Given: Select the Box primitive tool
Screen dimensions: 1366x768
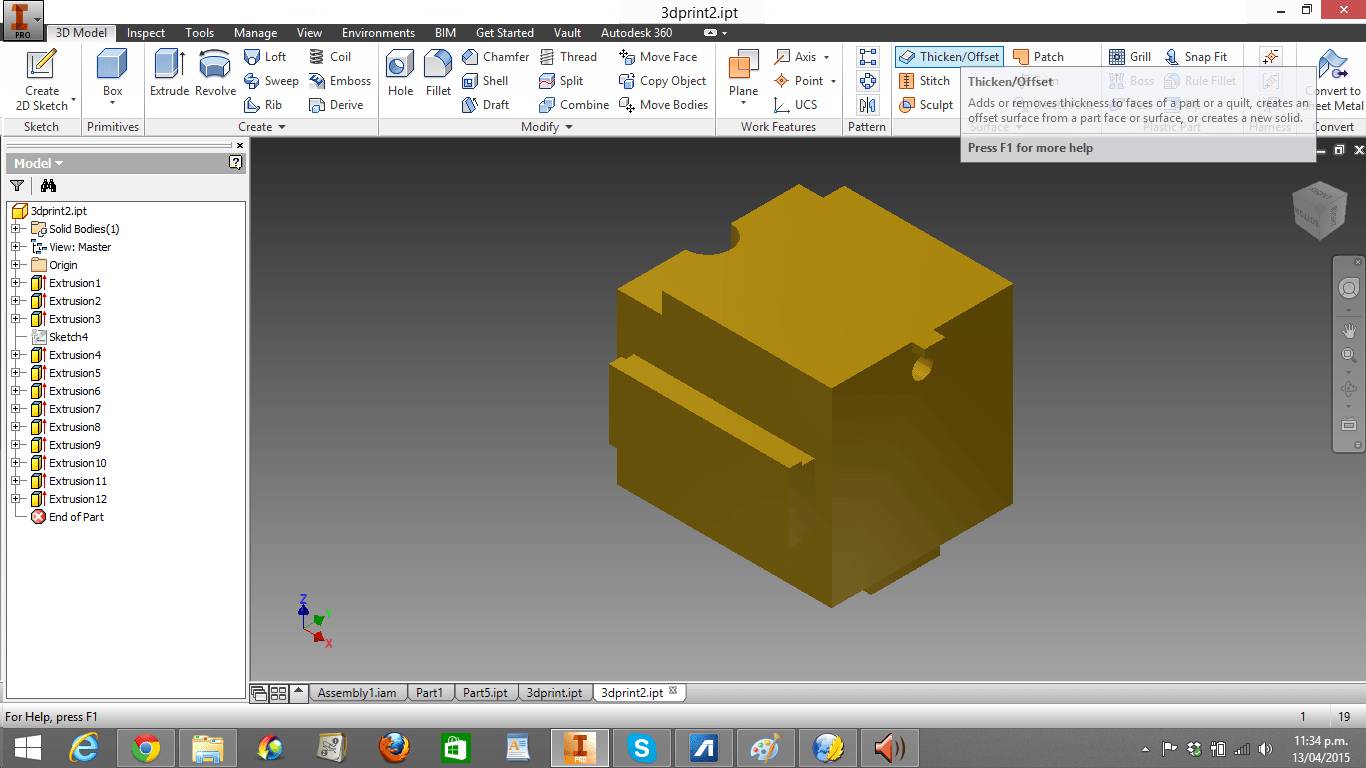Looking at the screenshot, I should pyautogui.click(x=112, y=73).
